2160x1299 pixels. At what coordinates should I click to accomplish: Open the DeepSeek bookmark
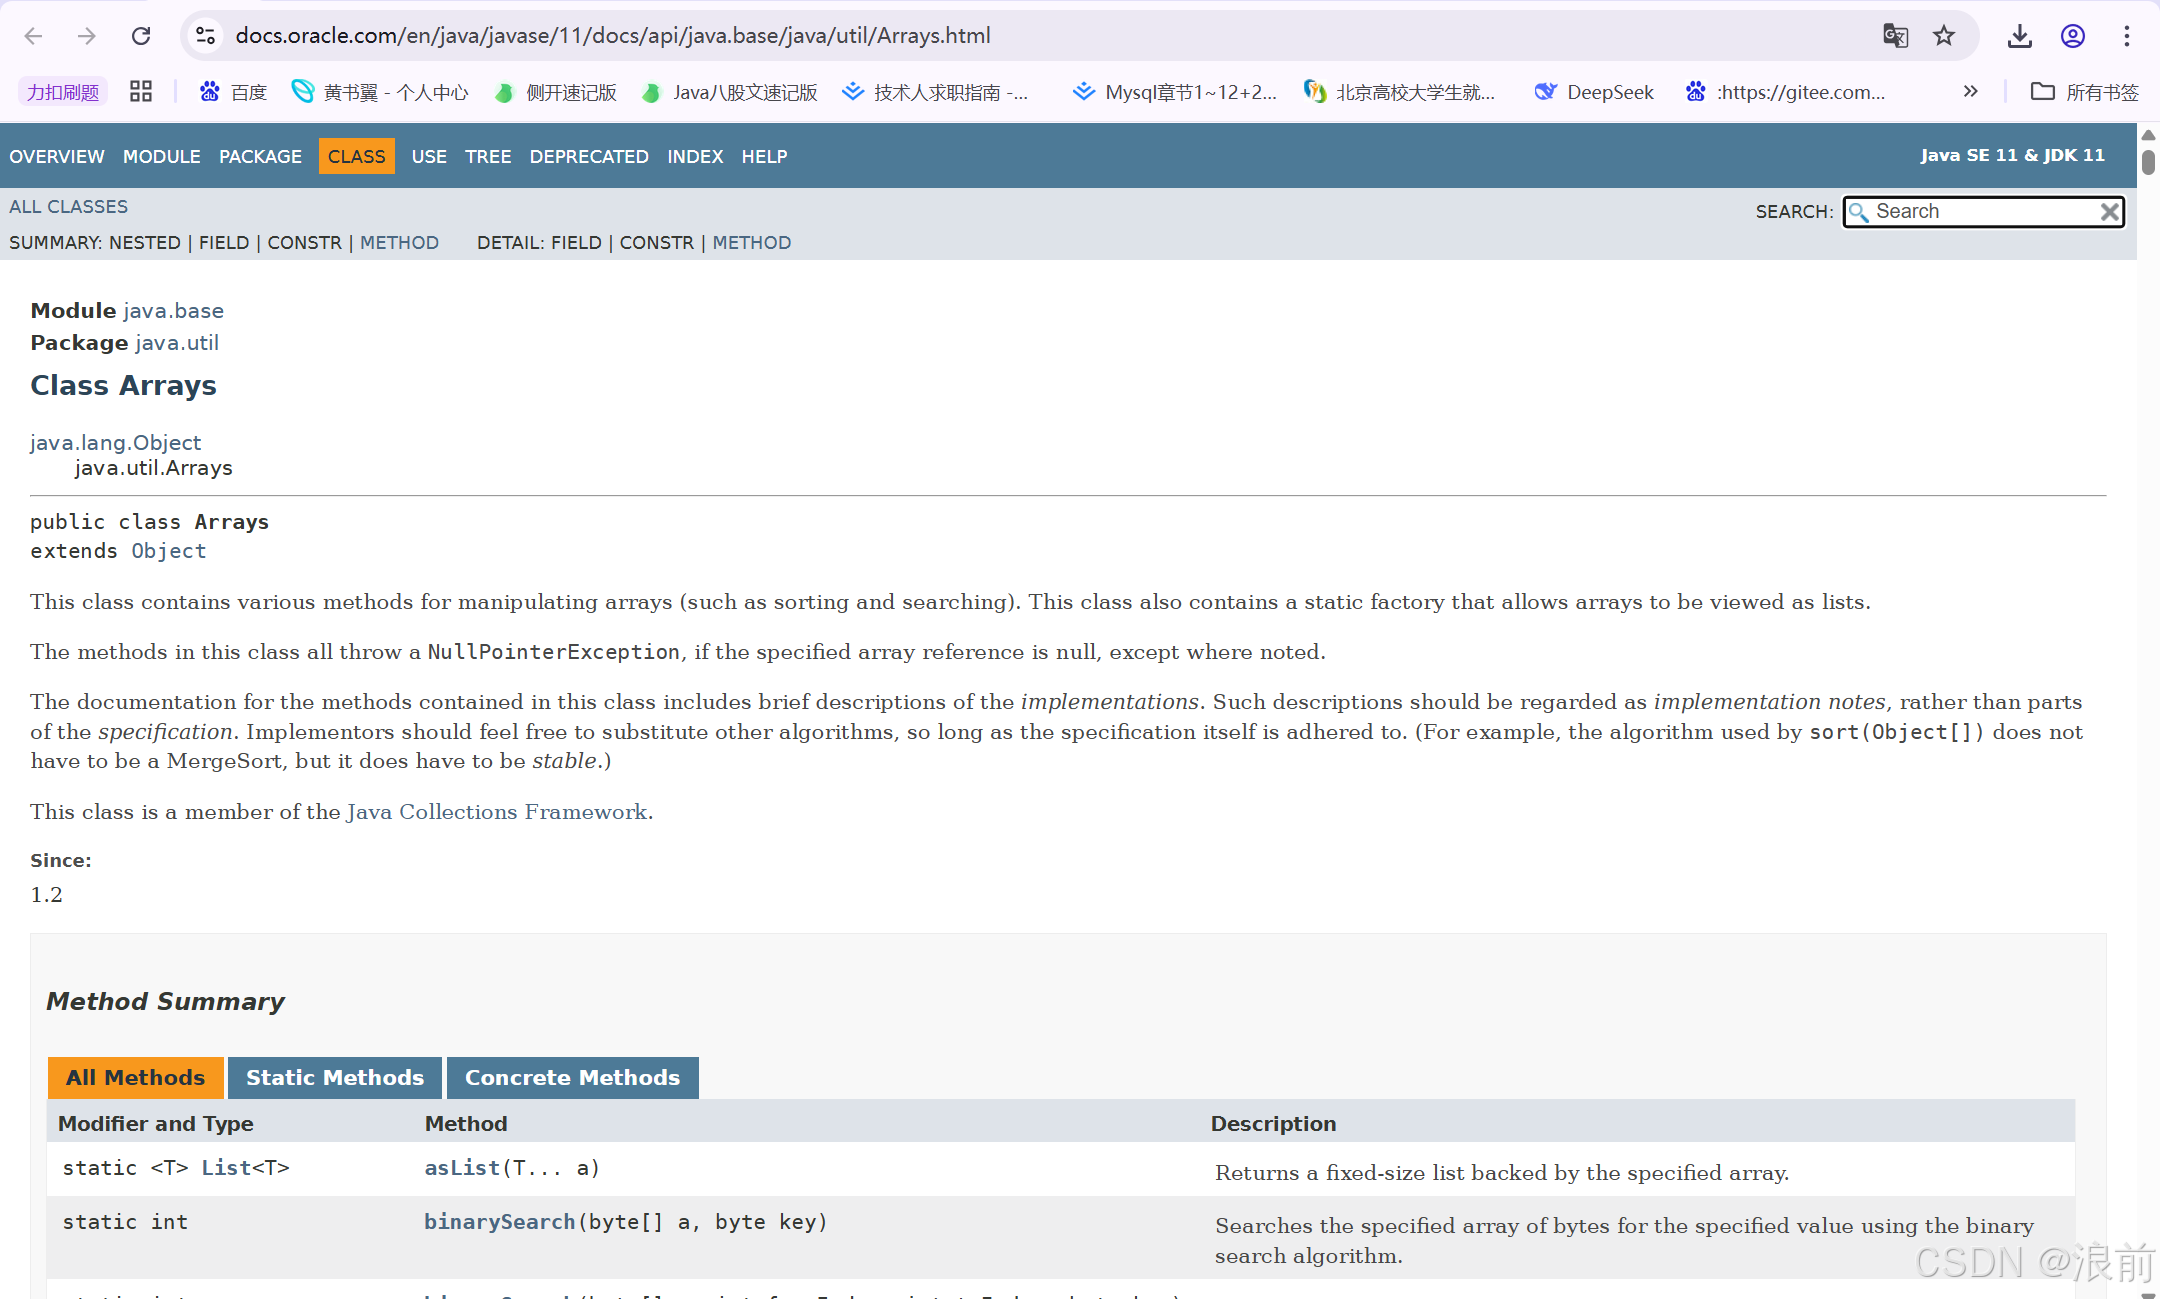pos(1594,92)
